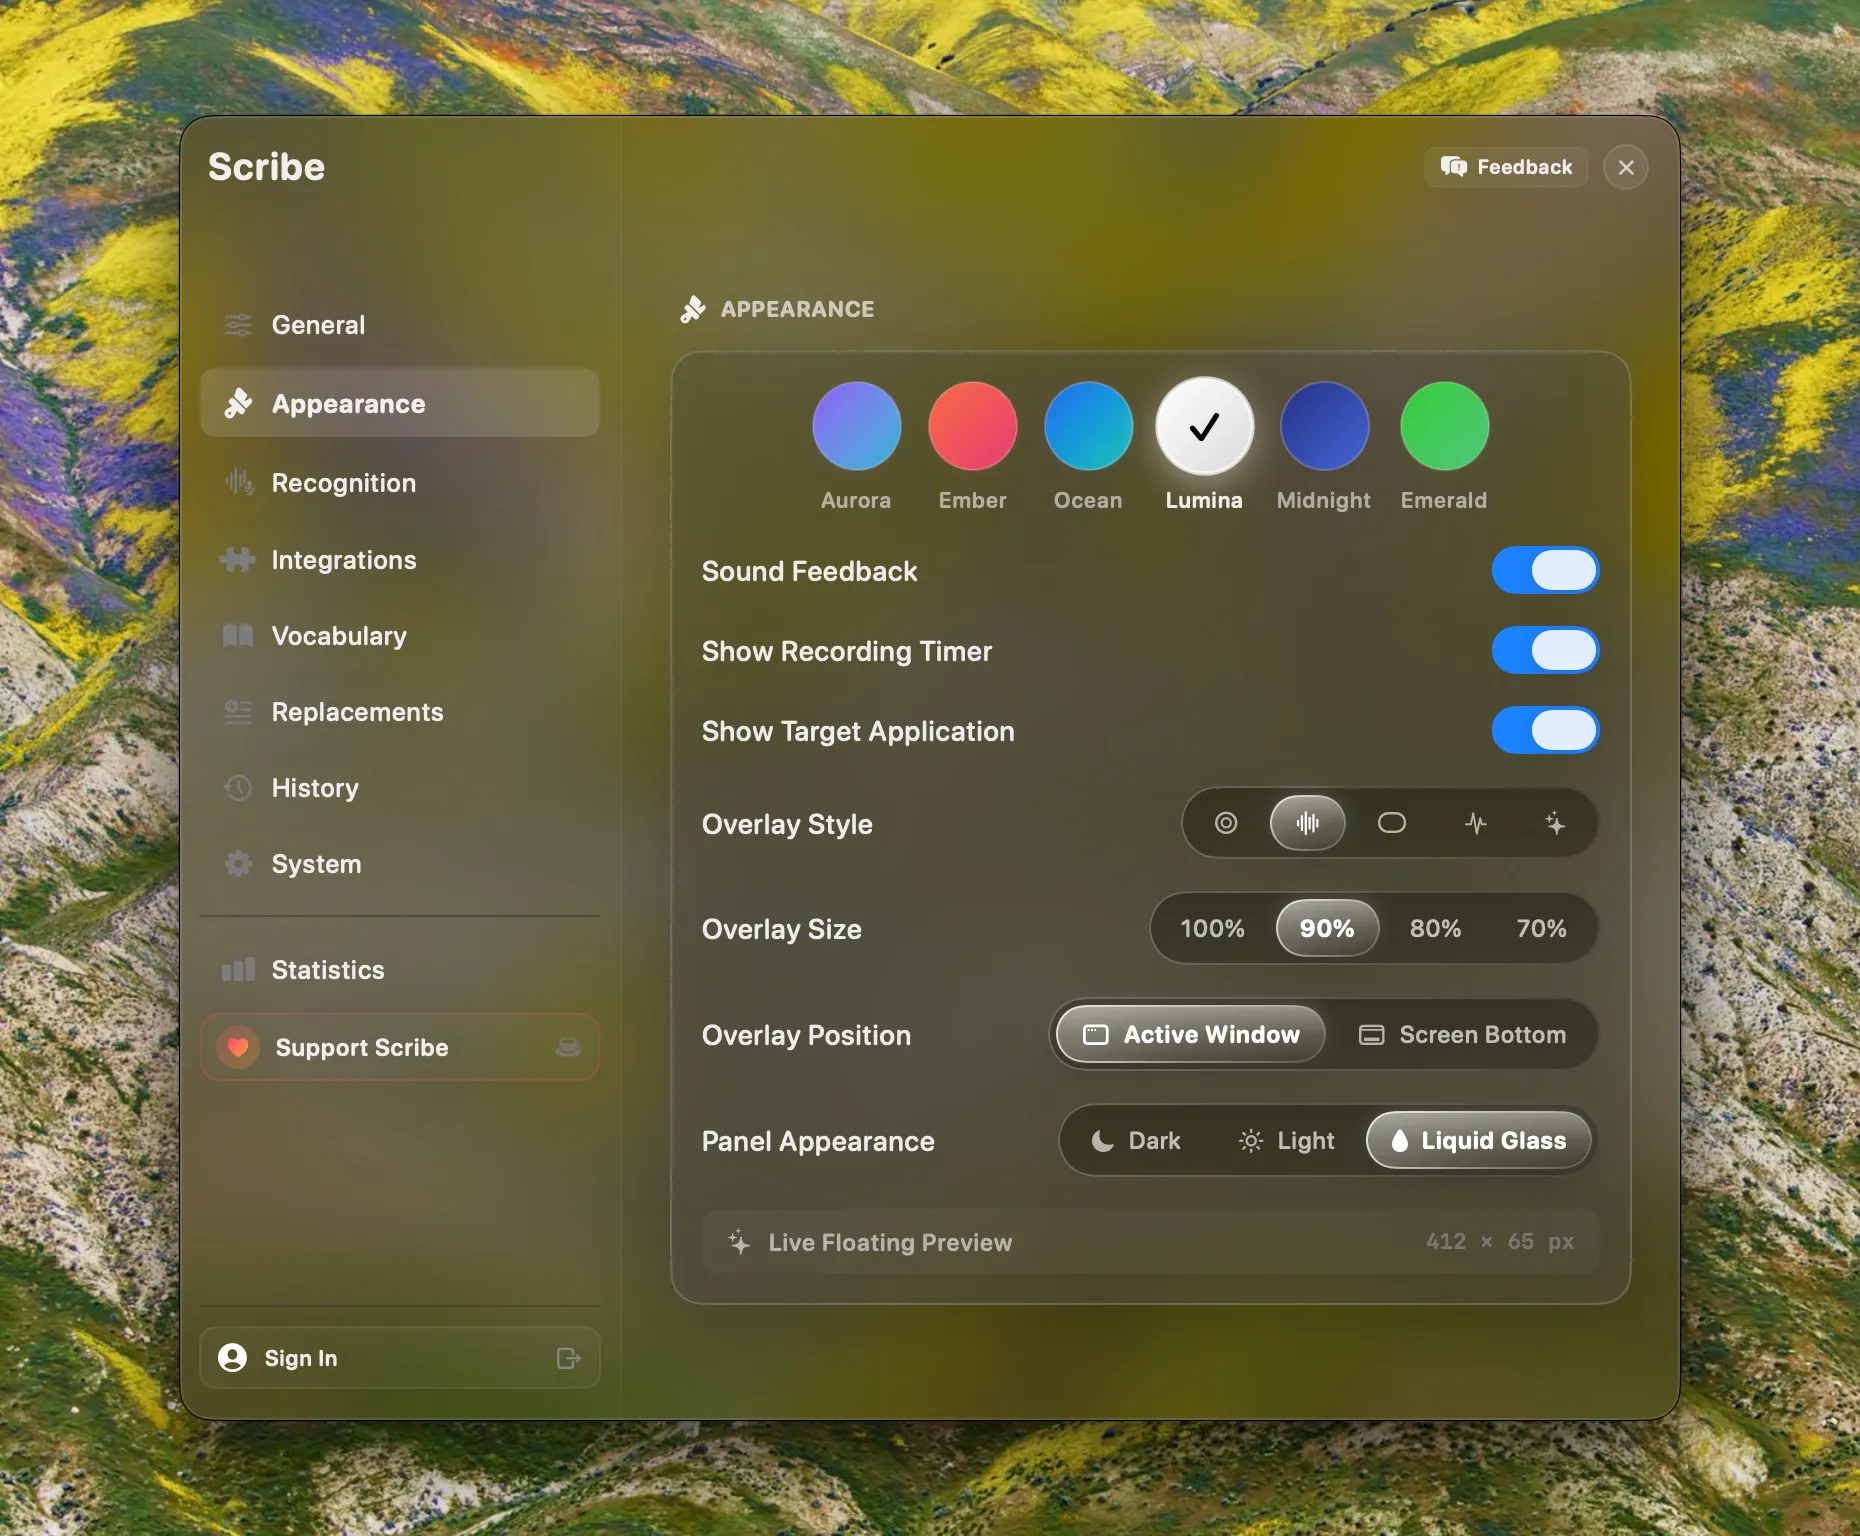The width and height of the screenshot is (1860, 1536).
Task: Choose the waveform bars overlay style
Action: [1308, 823]
